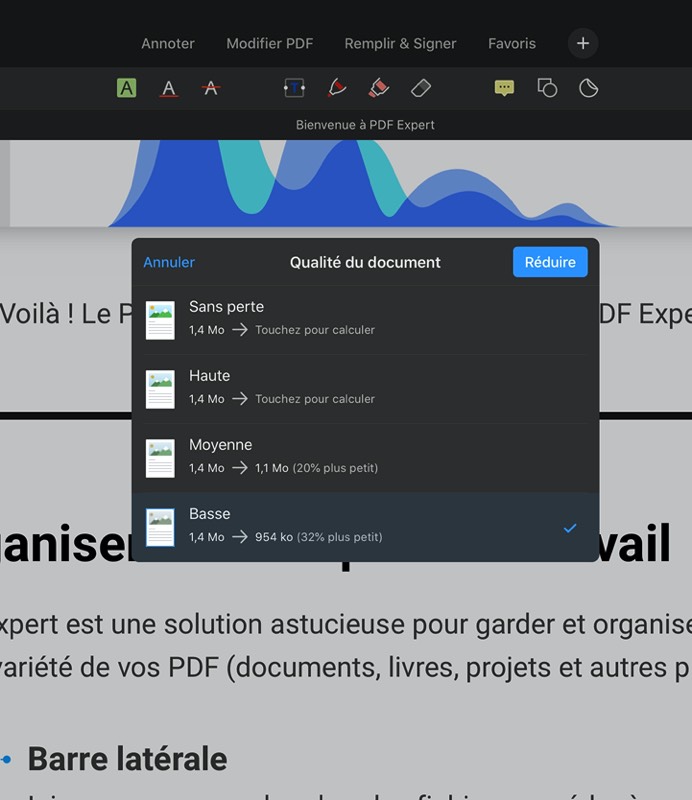This screenshot has height=800, width=692.
Task: Select the text highlight tool
Action: (x=126, y=88)
